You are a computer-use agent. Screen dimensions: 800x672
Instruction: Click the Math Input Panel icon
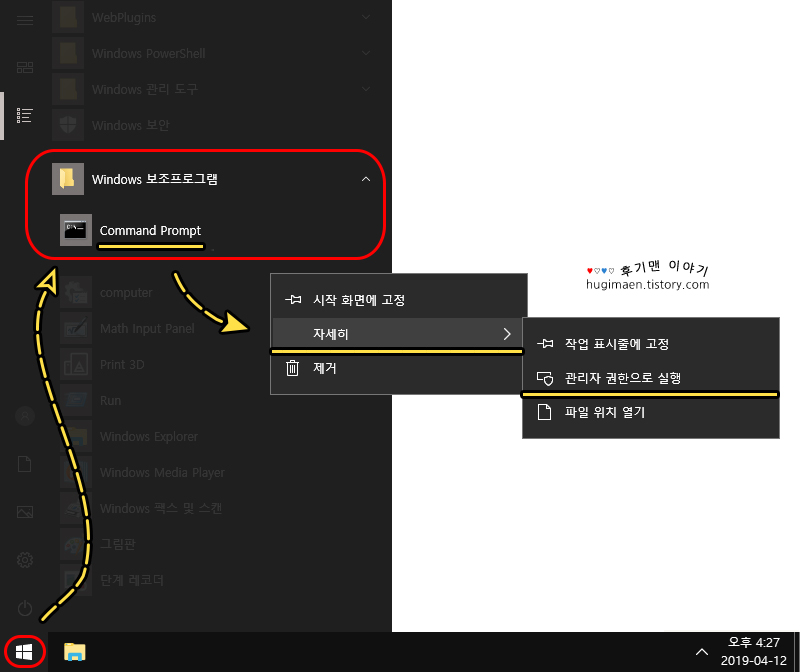(76, 329)
